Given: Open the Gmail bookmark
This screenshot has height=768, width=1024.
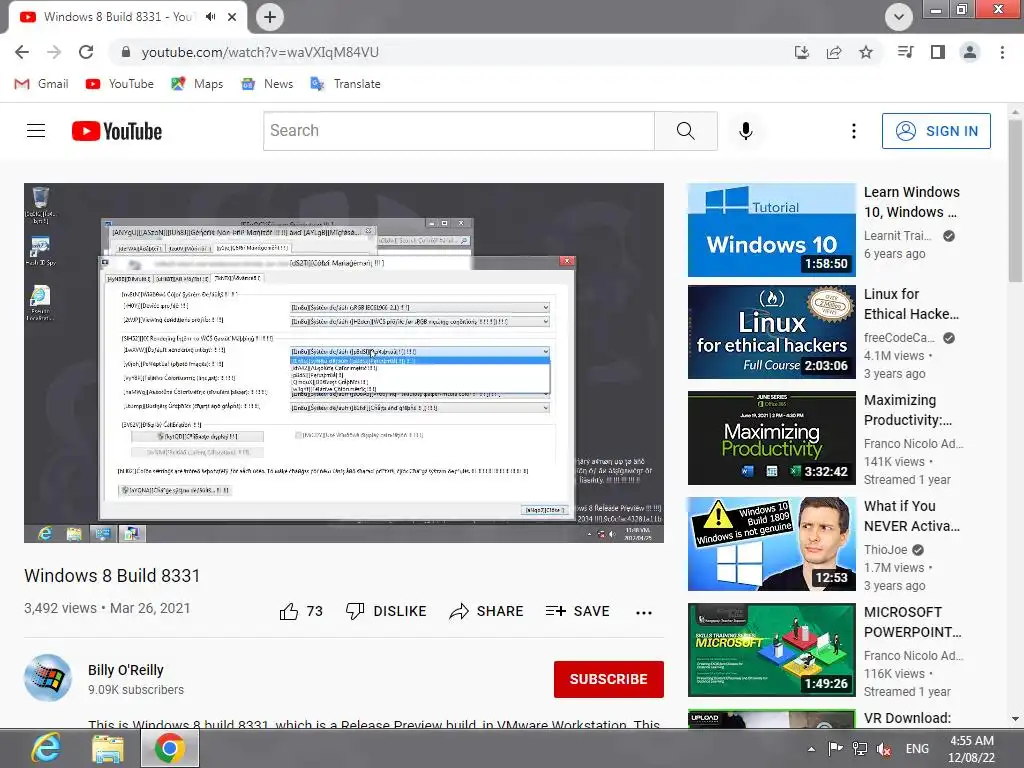Looking at the screenshot, I should 41,84.
